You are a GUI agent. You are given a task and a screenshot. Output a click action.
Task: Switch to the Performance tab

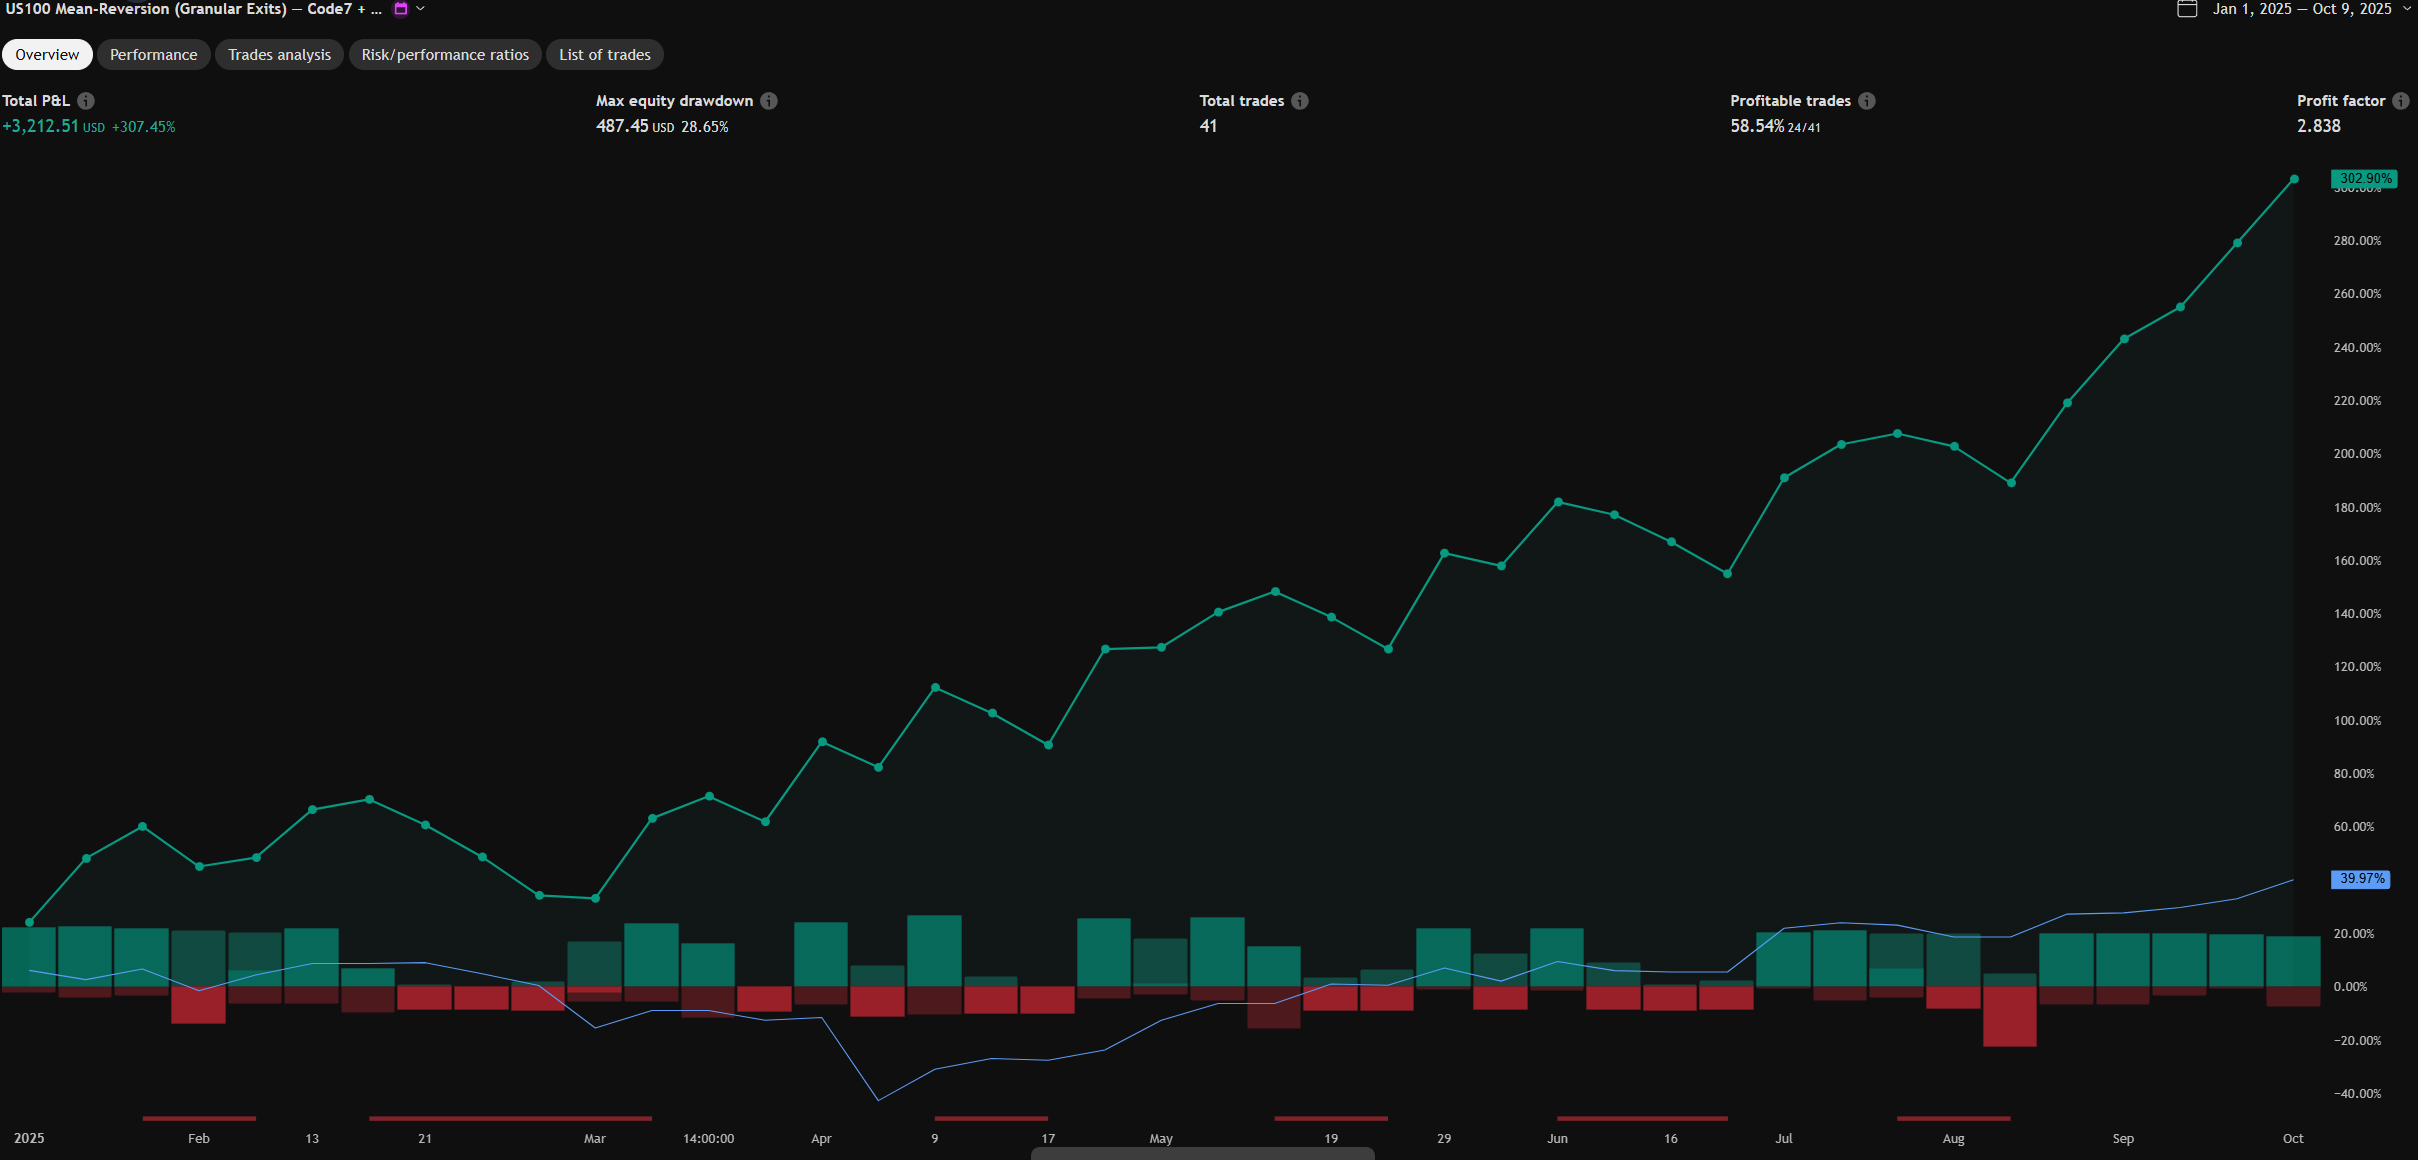153,55
